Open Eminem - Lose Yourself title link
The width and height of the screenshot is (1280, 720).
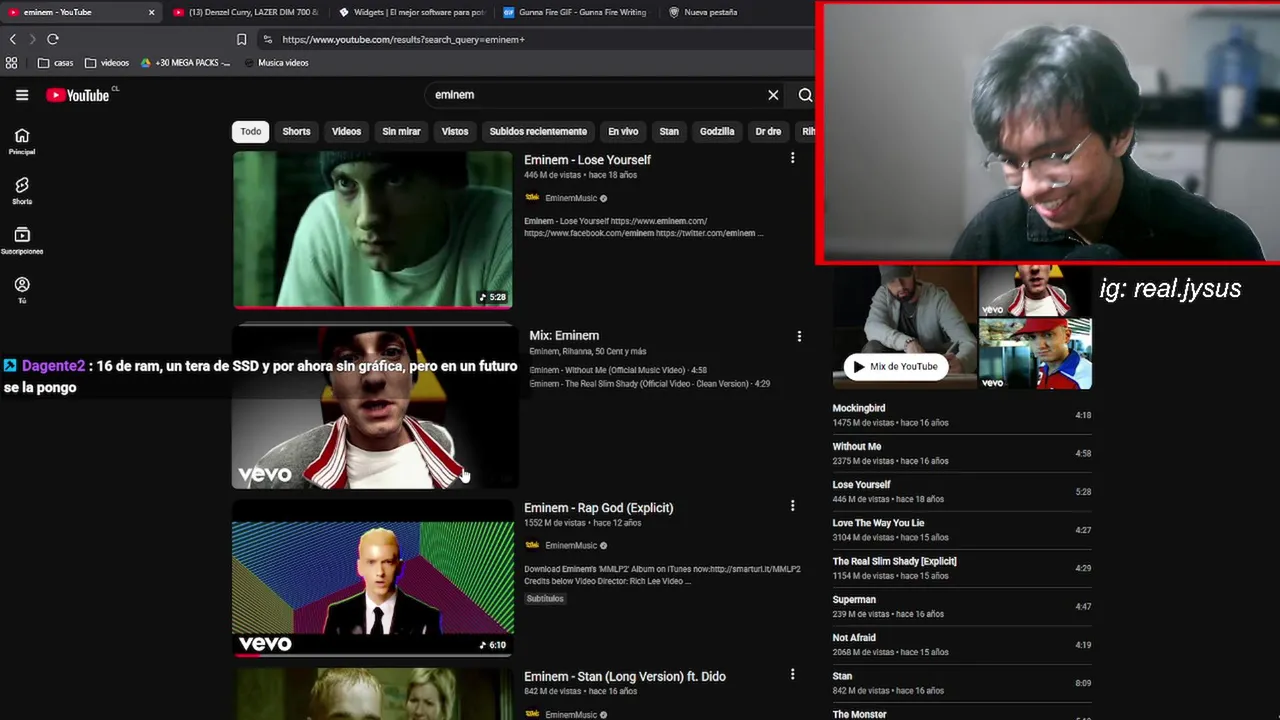click(587, 160)
